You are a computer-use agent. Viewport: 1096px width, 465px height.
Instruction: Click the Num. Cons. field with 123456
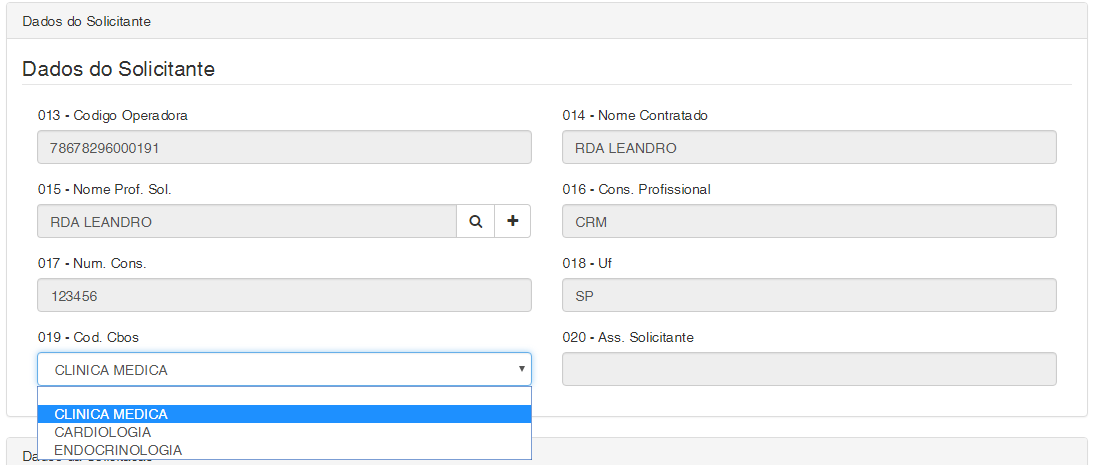click(x=284, y=296)
